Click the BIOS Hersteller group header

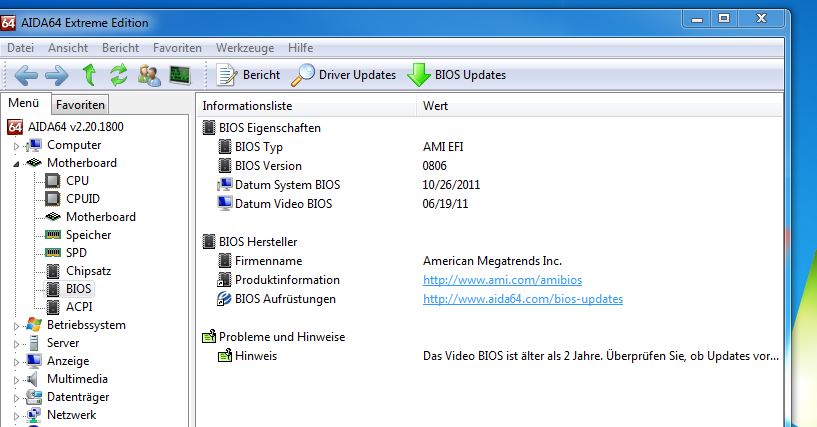[250, 242]
